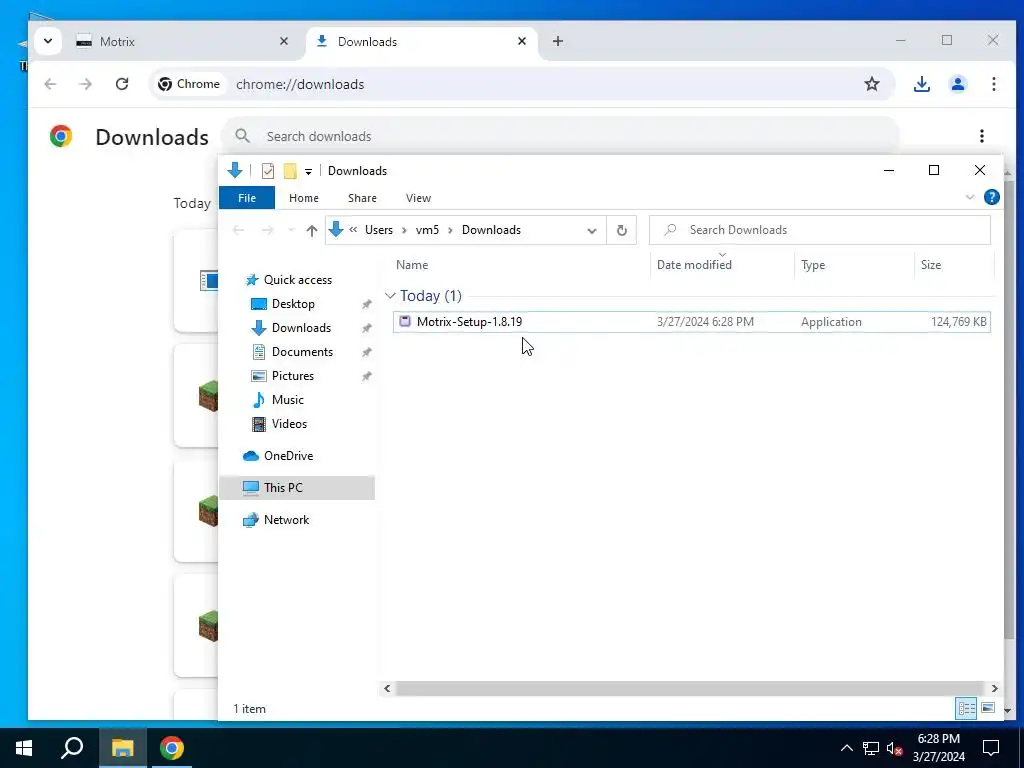1024x768 pixels.
Task: Open Explorer Home ribbon tab
Action: [304, 198]
